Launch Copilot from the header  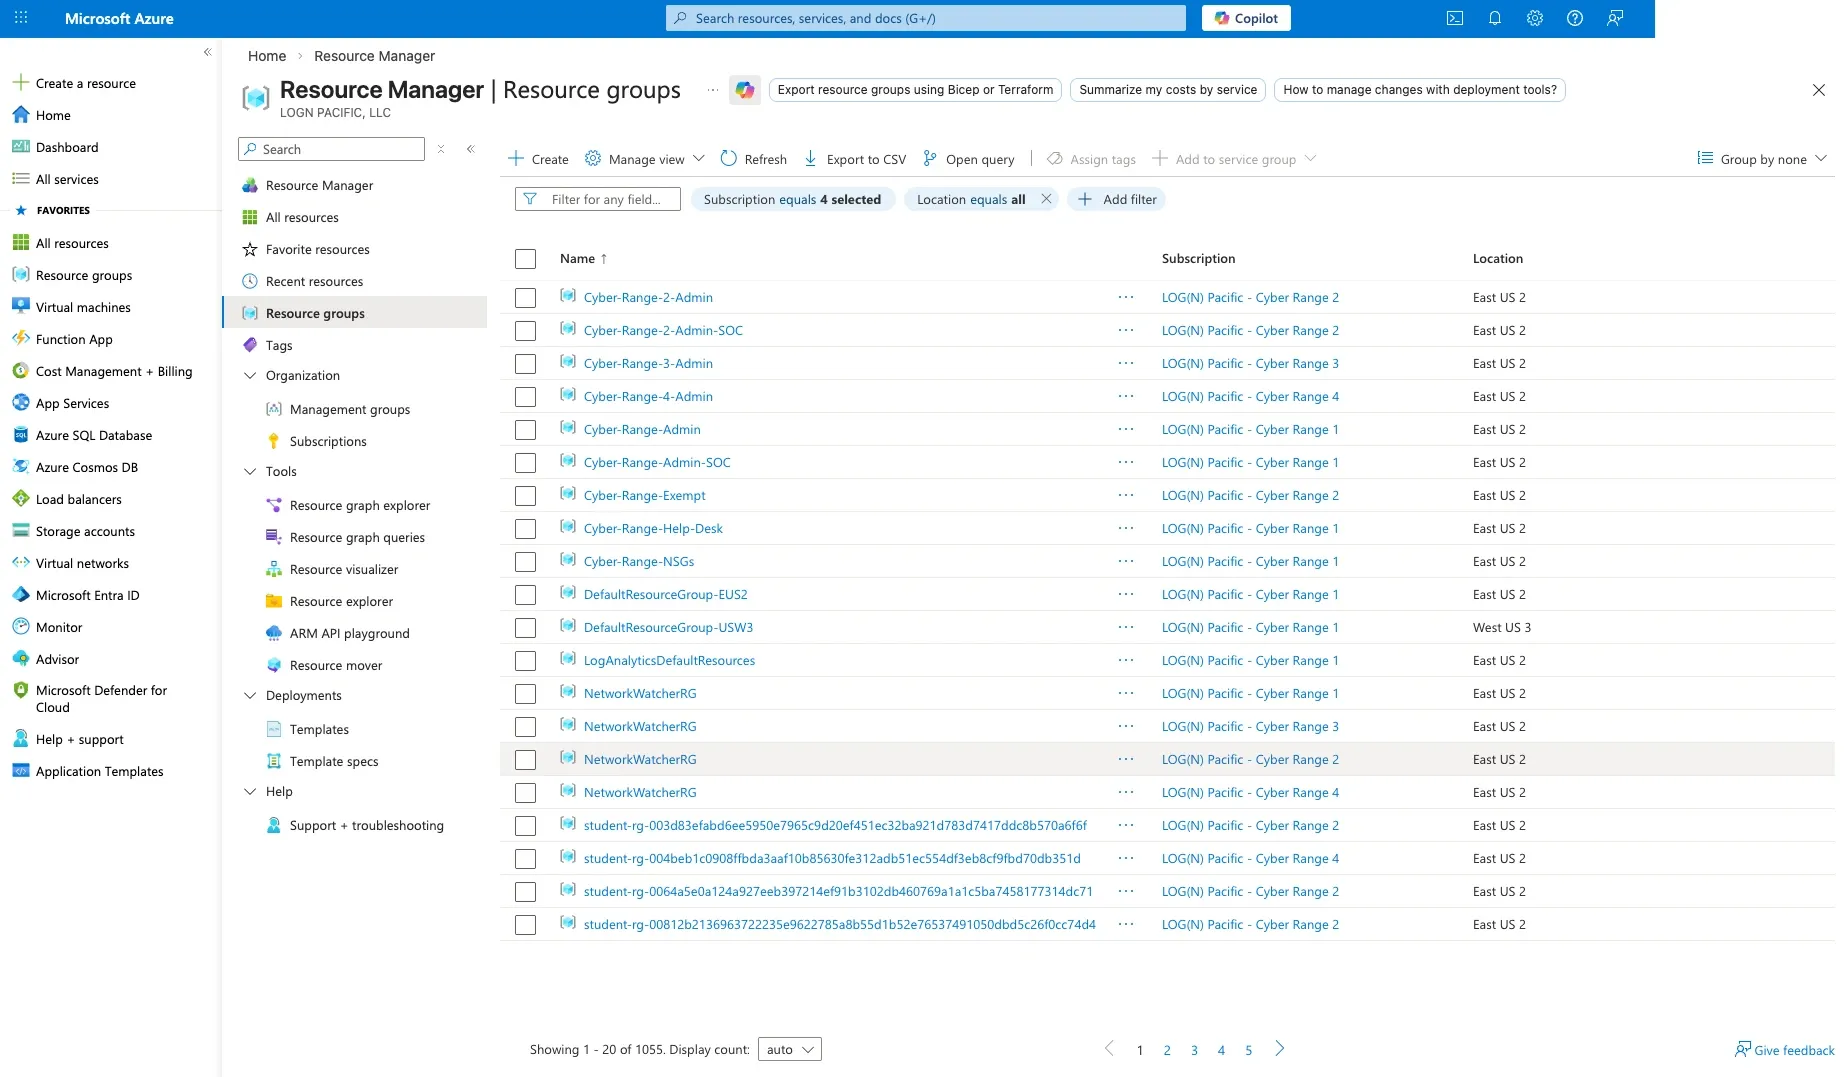click(1246, 18)
